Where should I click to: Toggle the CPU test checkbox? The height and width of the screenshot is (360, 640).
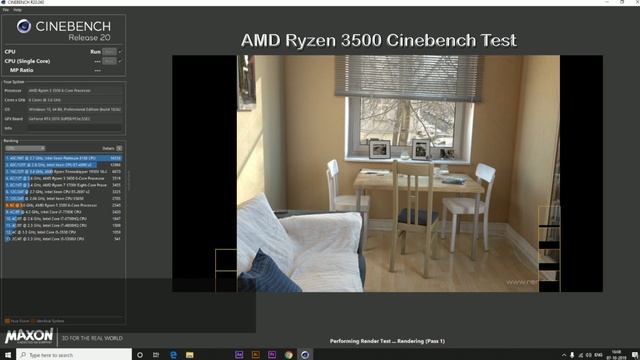(x=120, y=52)
